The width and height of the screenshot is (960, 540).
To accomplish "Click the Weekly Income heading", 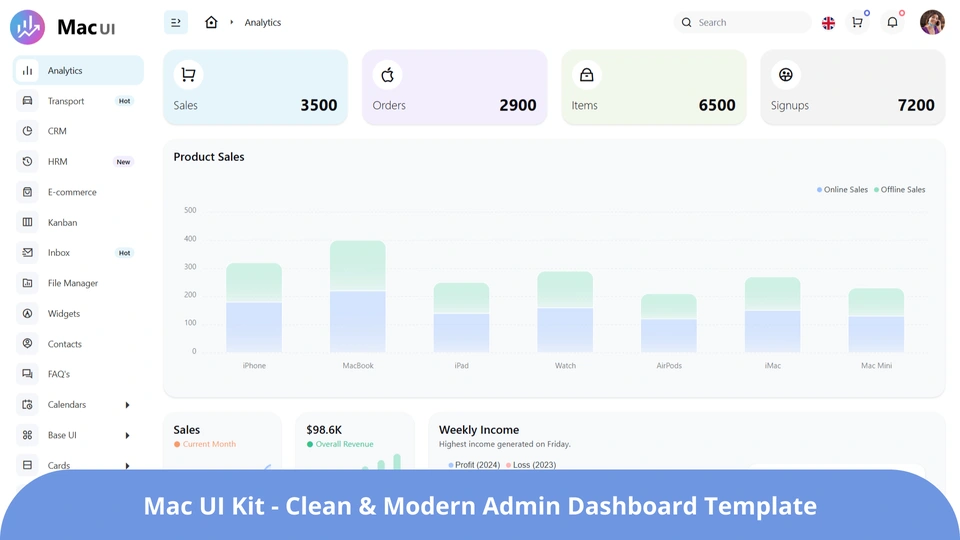I will 479,430.
